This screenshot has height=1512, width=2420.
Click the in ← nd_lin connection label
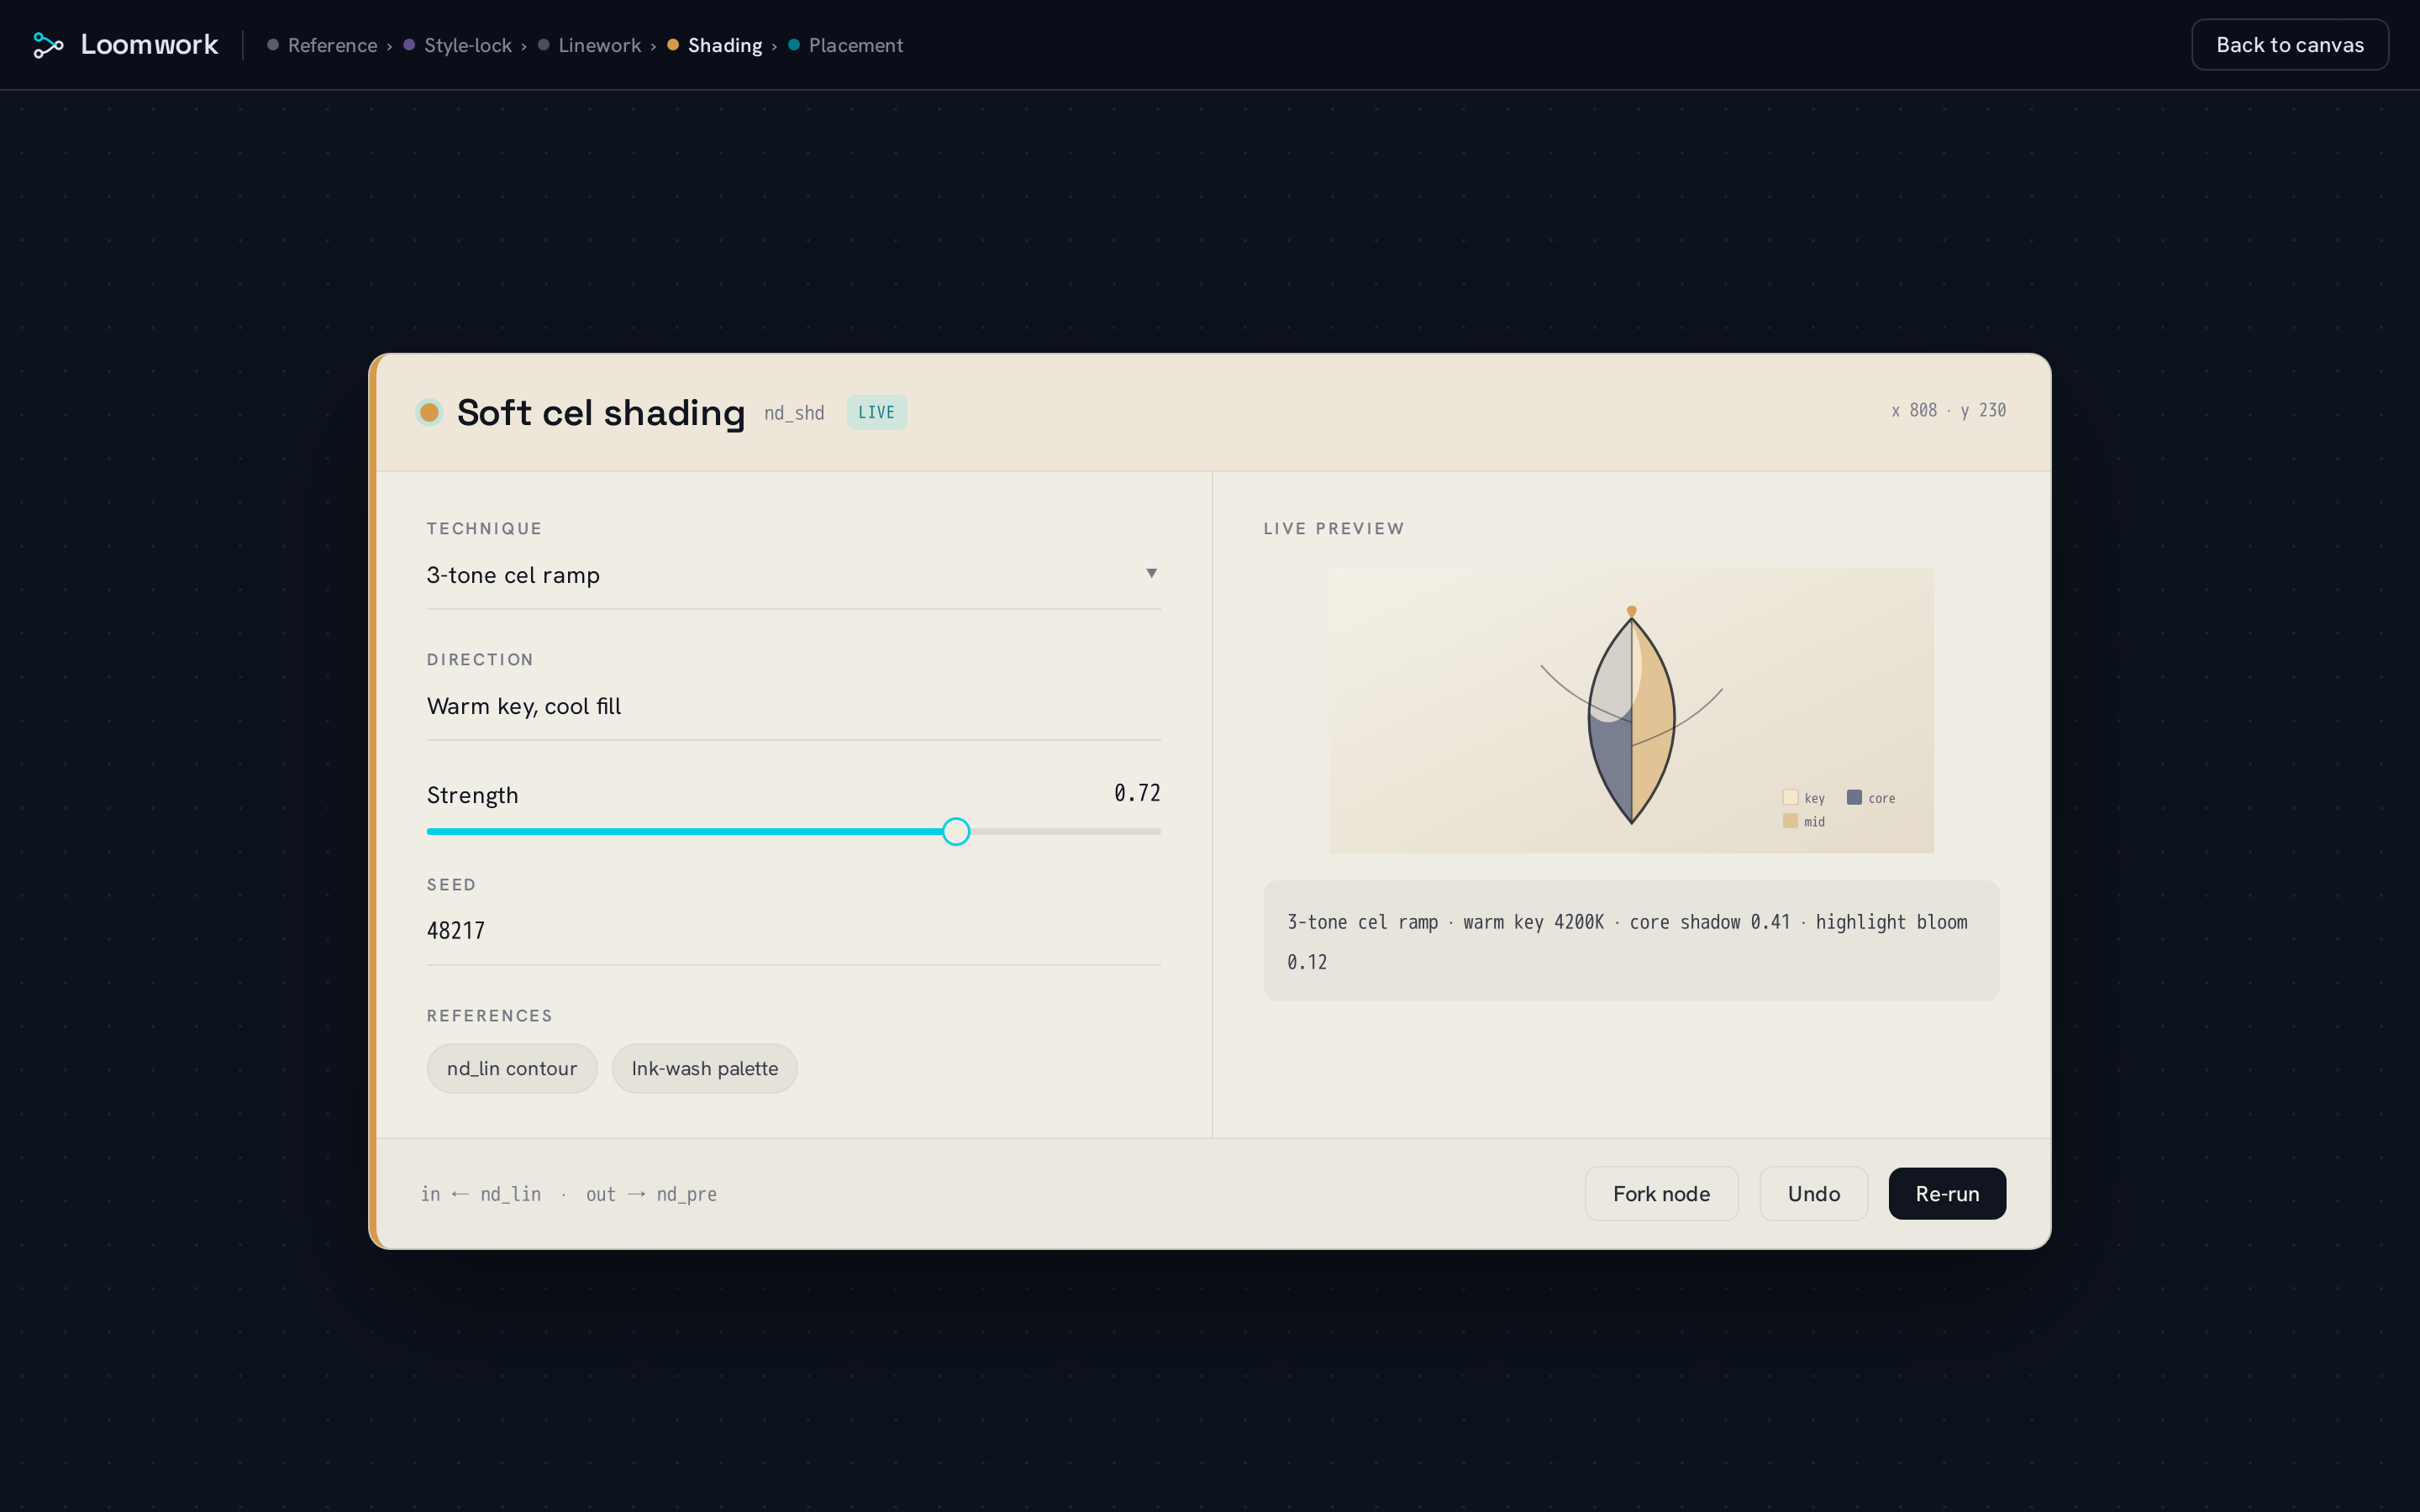coord(481,1194)
